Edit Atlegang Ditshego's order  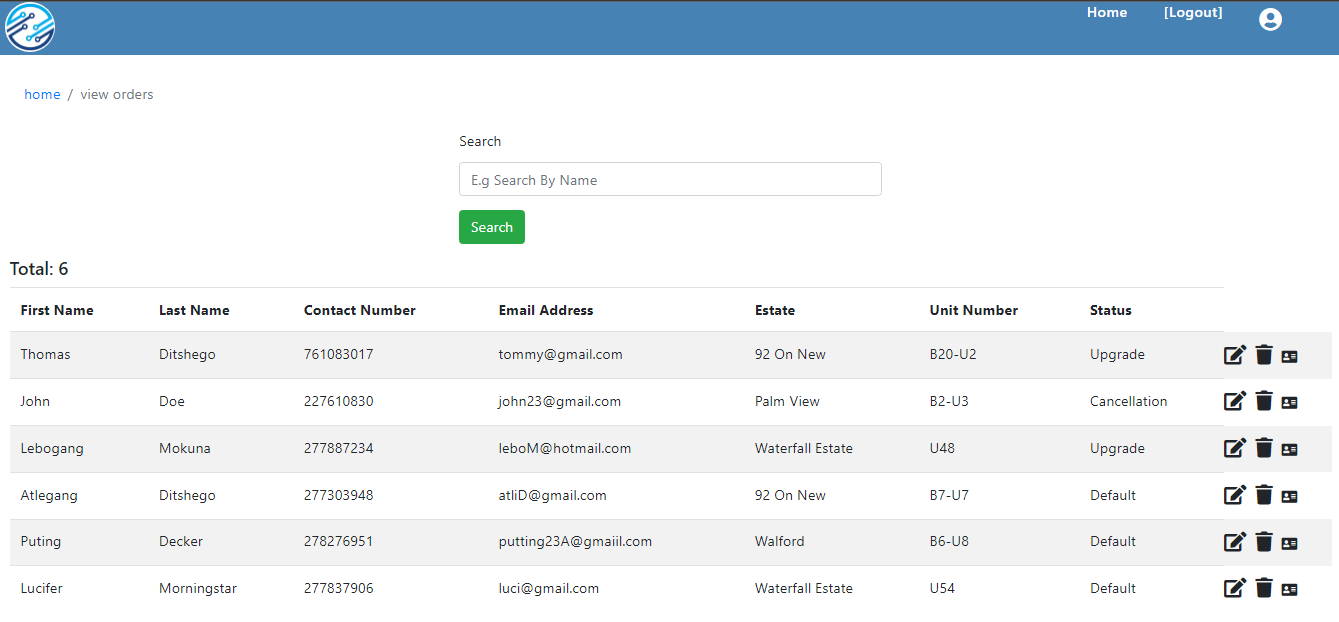(1235, 495)
